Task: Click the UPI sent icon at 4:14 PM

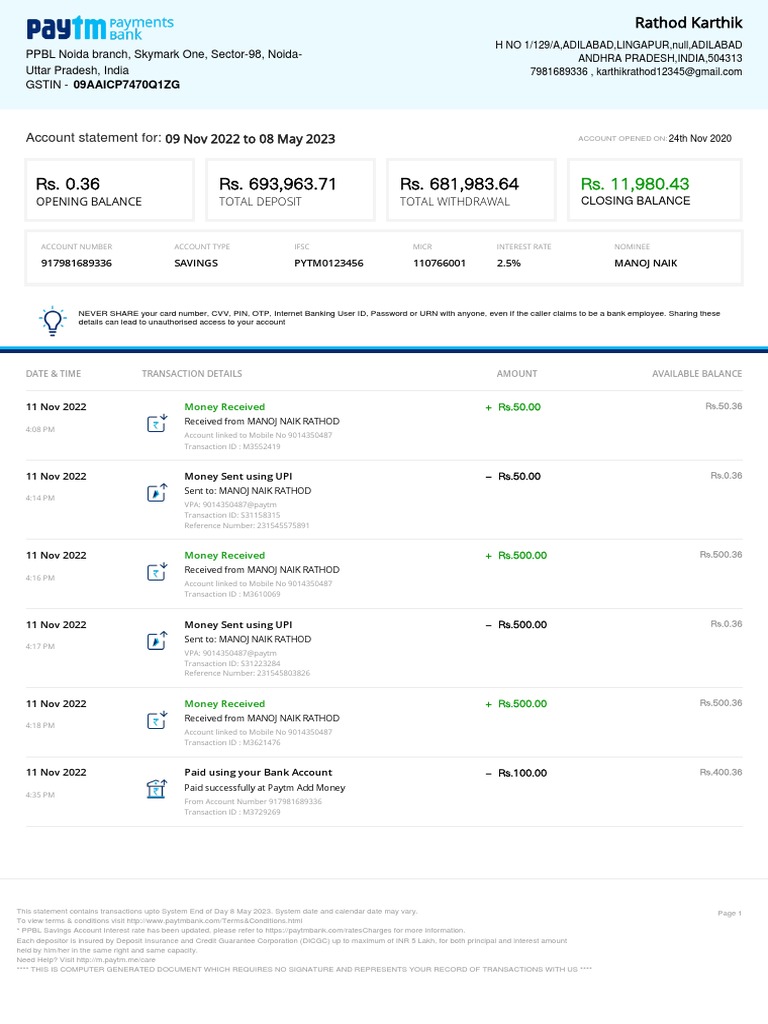Action: (156, 492)
